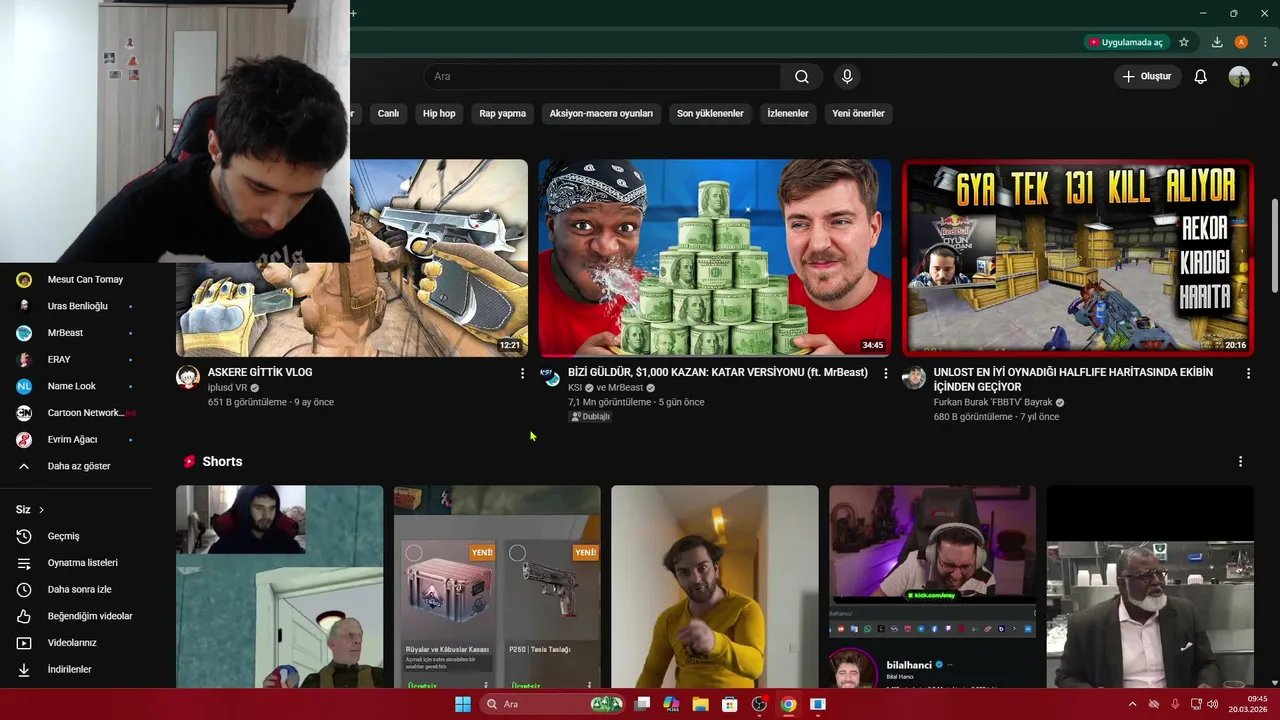Open Task View on taskbar
This screenshot has height=720, width=1280.
[642, 704]
